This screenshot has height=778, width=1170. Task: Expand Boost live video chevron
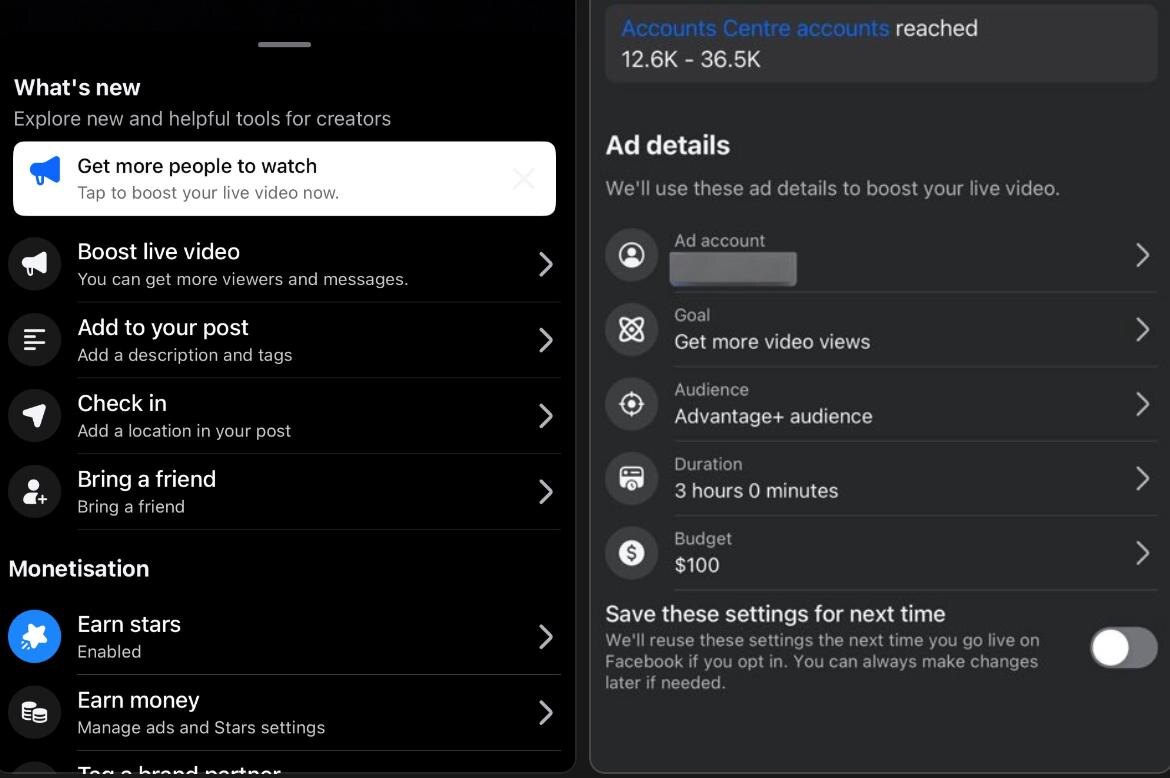point(545,264)
